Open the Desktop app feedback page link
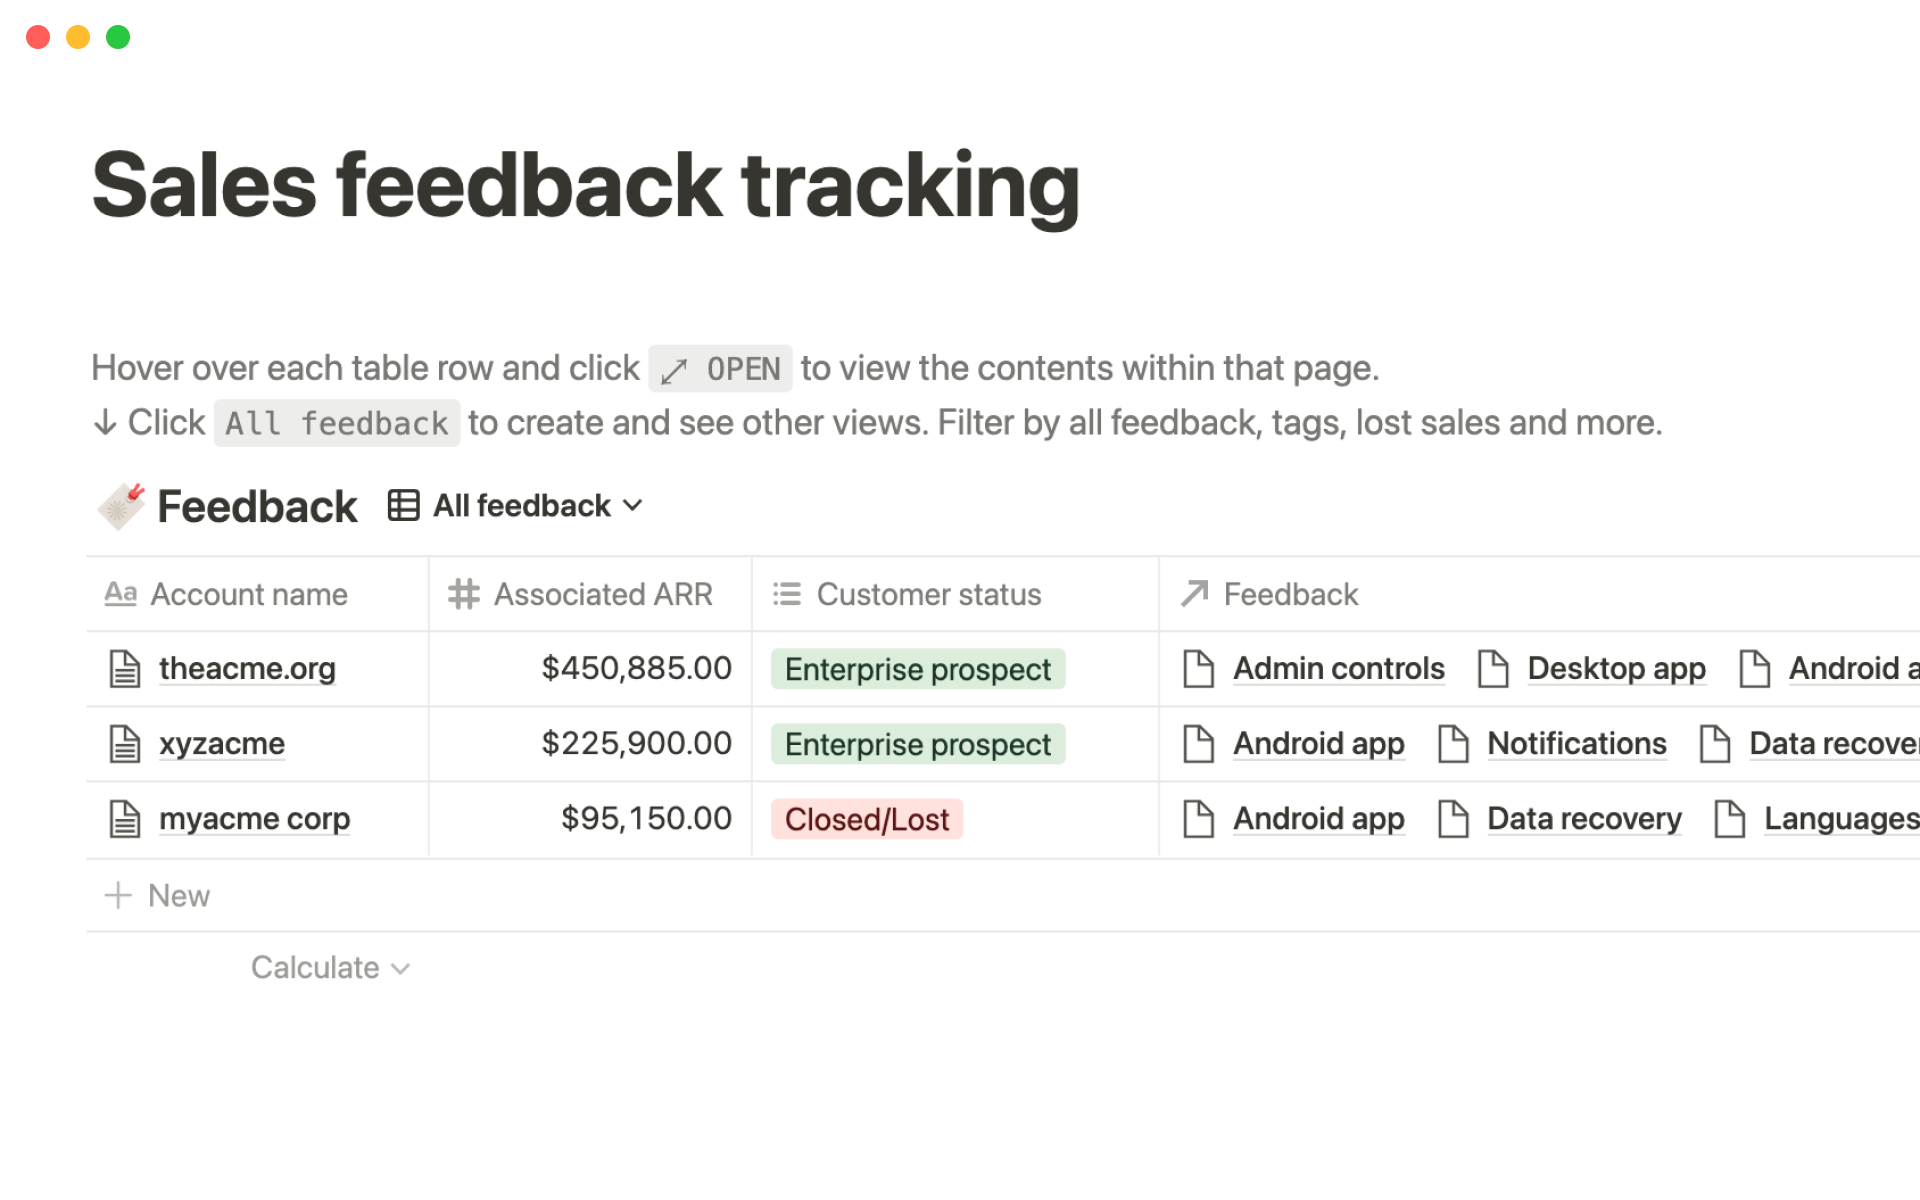Screen dimensions: 1920x1200 [1615, 669]
